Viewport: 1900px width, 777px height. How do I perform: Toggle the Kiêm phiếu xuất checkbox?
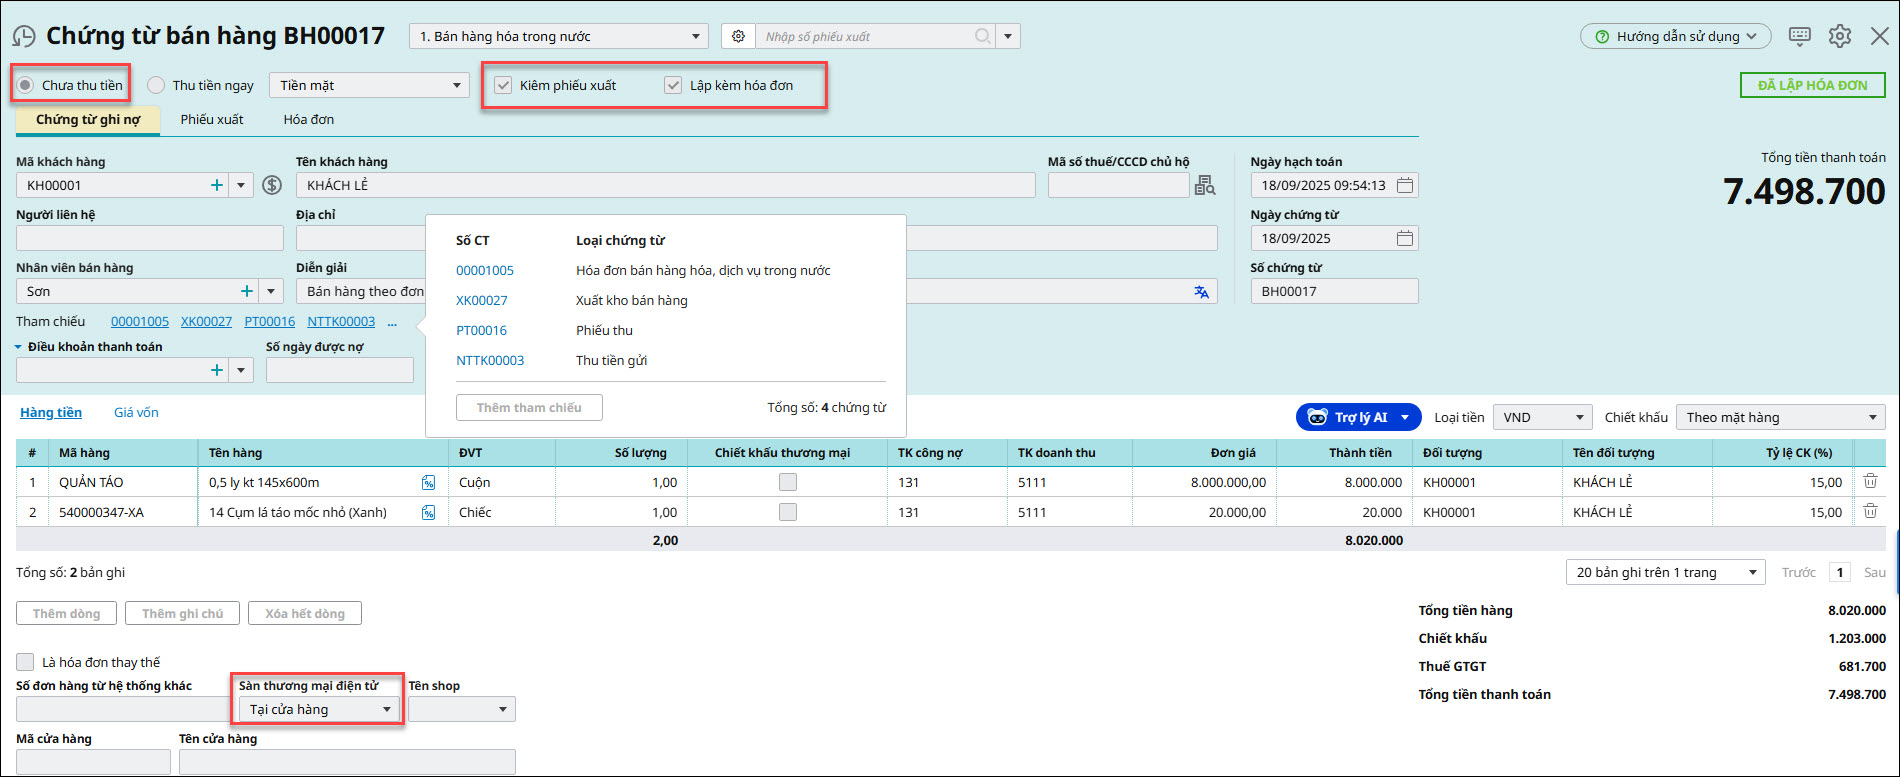tap(504, 86)
